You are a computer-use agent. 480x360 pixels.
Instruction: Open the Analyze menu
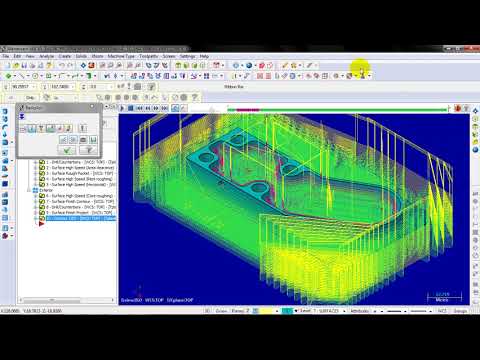coord(47,56)
